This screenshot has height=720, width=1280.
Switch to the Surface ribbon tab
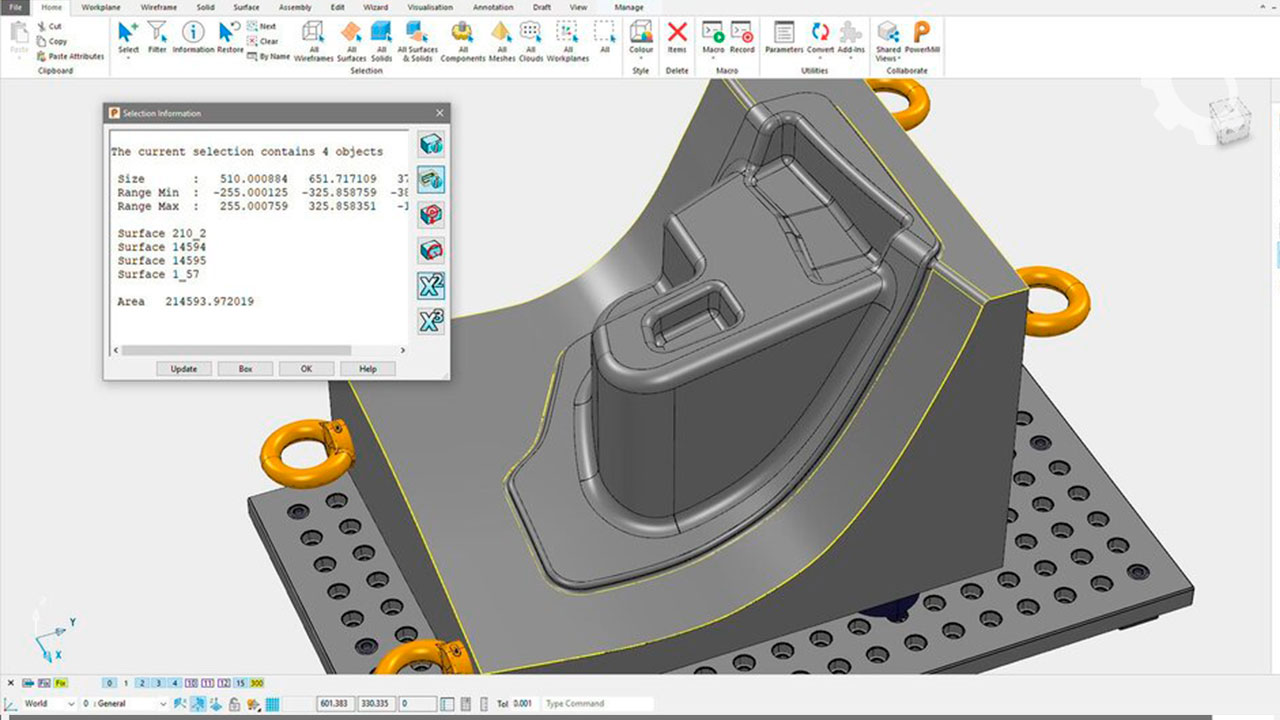click(x=246, y=7)
